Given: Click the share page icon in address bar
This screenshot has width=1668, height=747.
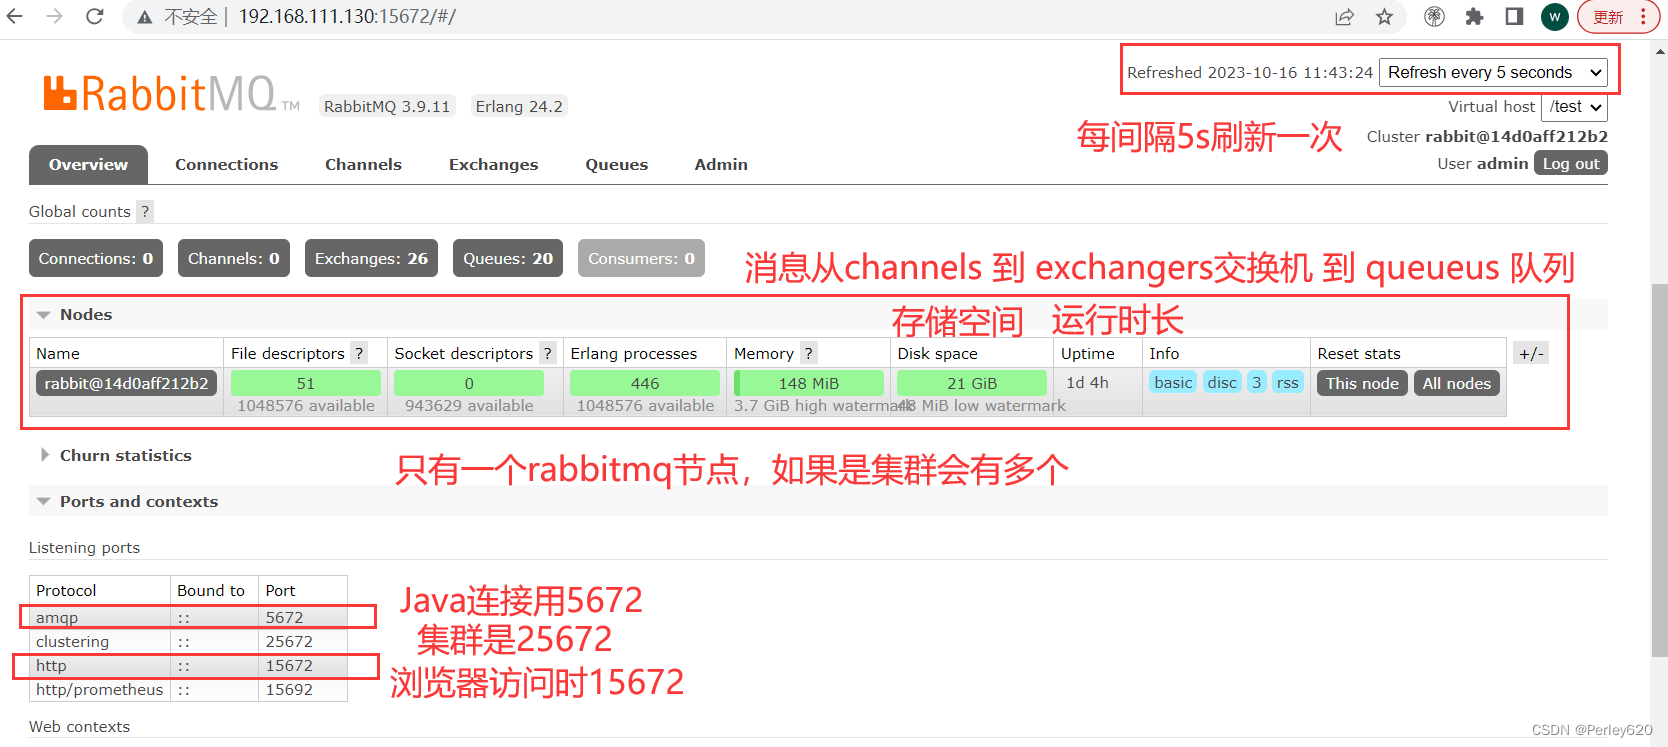Looking at the screenshot, I should tap(1344, 16).
